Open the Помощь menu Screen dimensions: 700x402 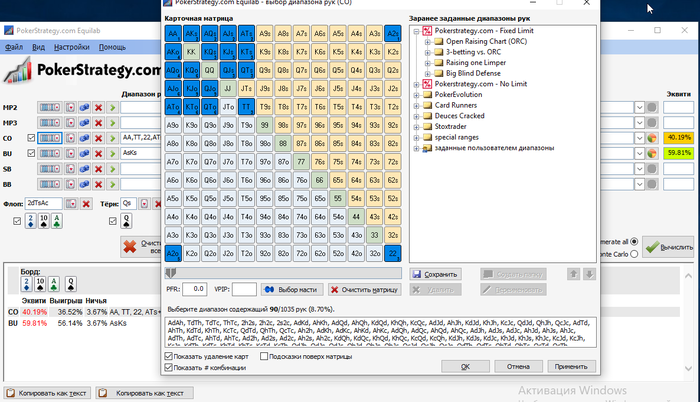tap(112, 47)
